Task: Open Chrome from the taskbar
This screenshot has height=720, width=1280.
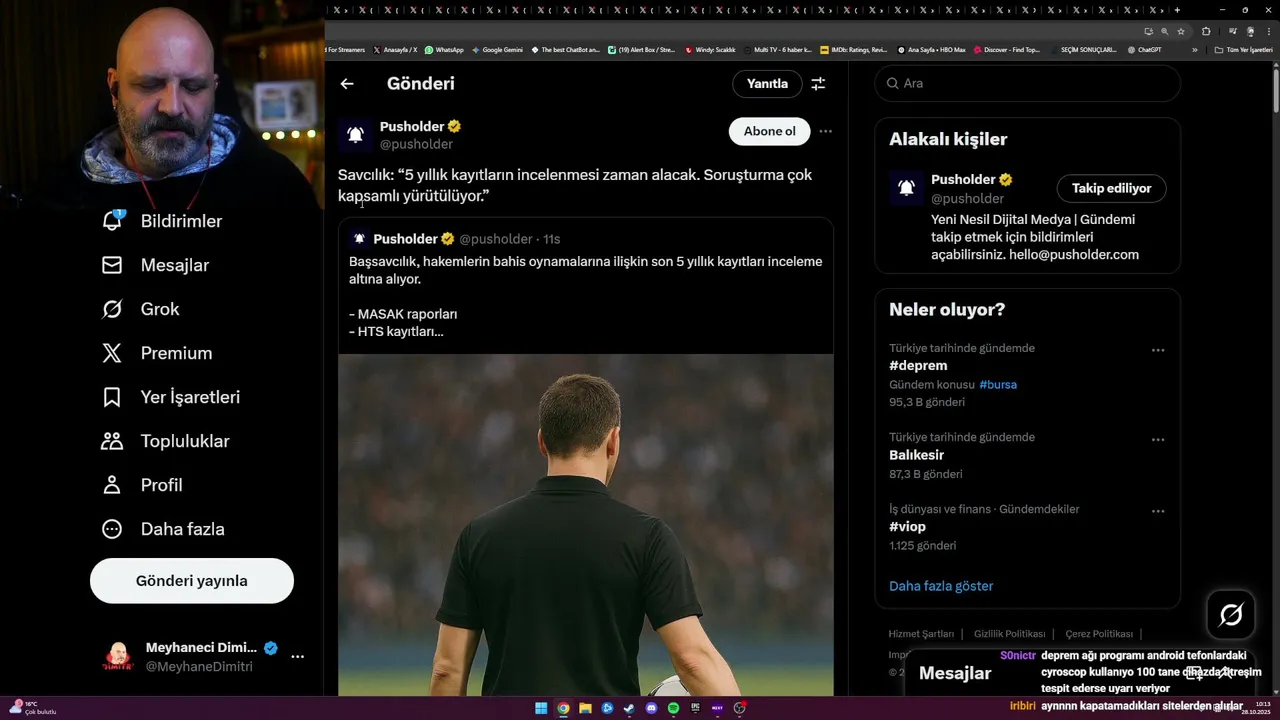Action: tap(563, 708)
